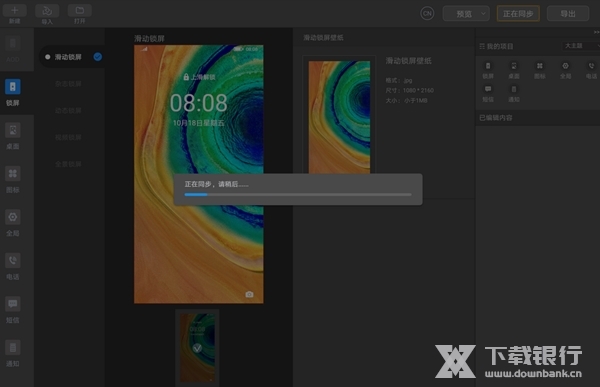Click the 大小: 小于1MB text
Viewport: 600px width, 387px height.
pos(406,101)
